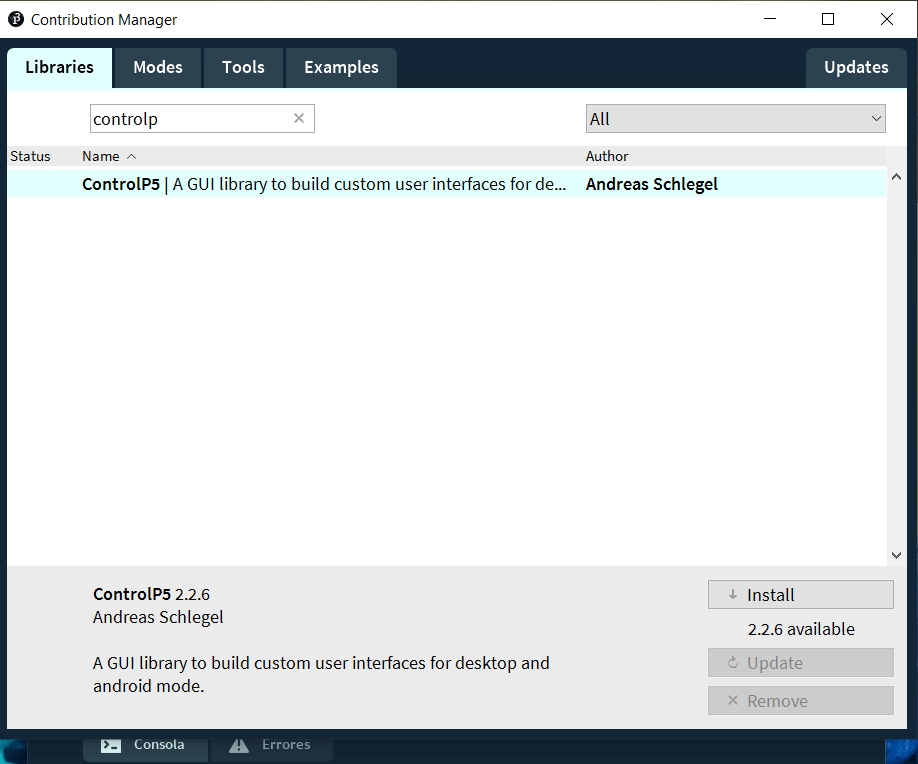918x764 pixels.
Task: Click the ControlP5 2.2.6 title in details
Action: pos(151,594)
